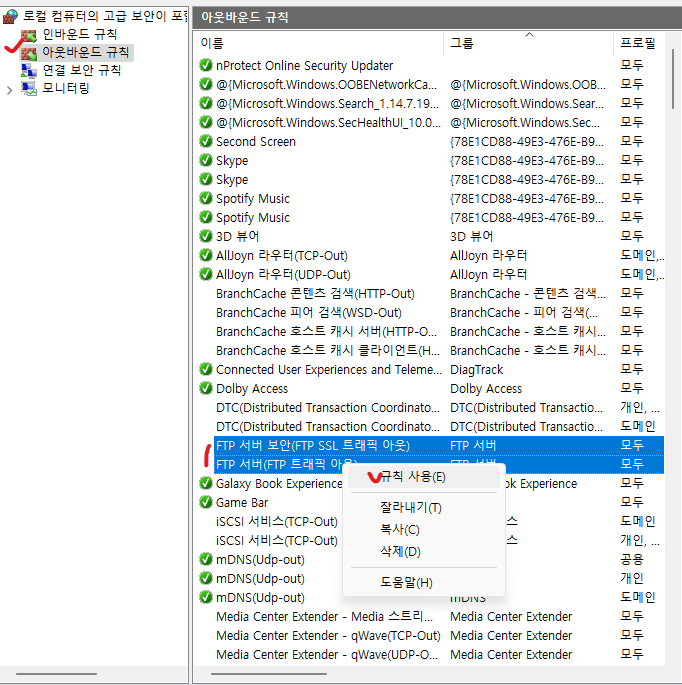The width and height of the screenshot is (682, 685).
Task: Click green check icon of Dolby Access rule
Action: pos(205,388)
